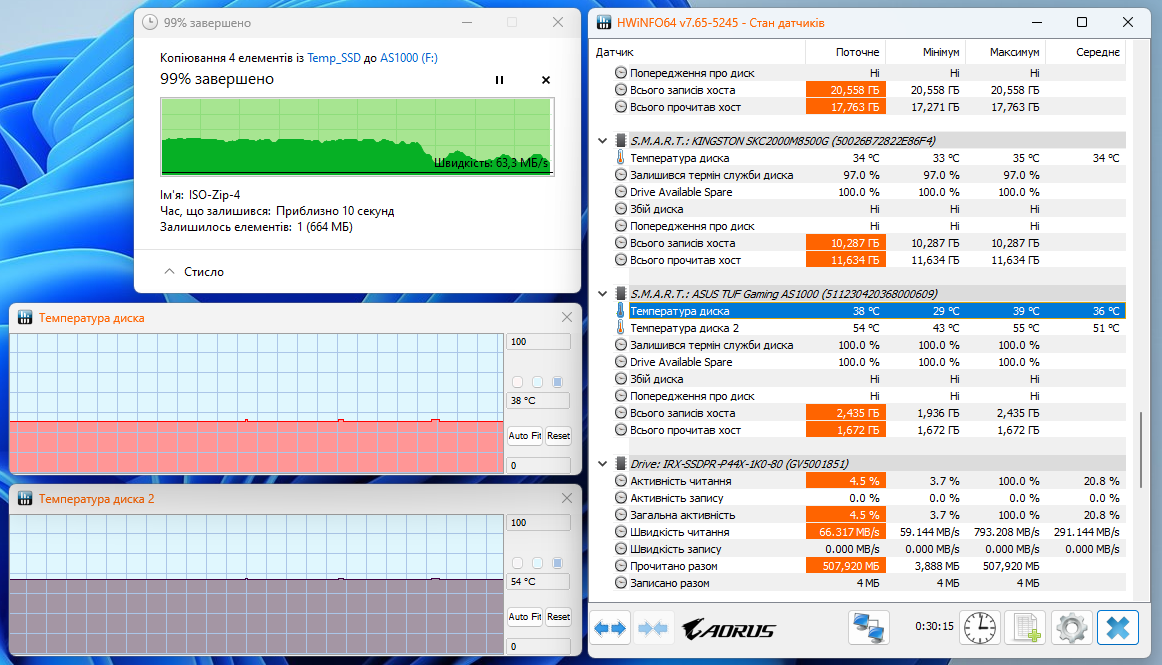Click the 66.317 MB/s read speed value
This screenshot has width=1162, height=665.
coord(846,532)
